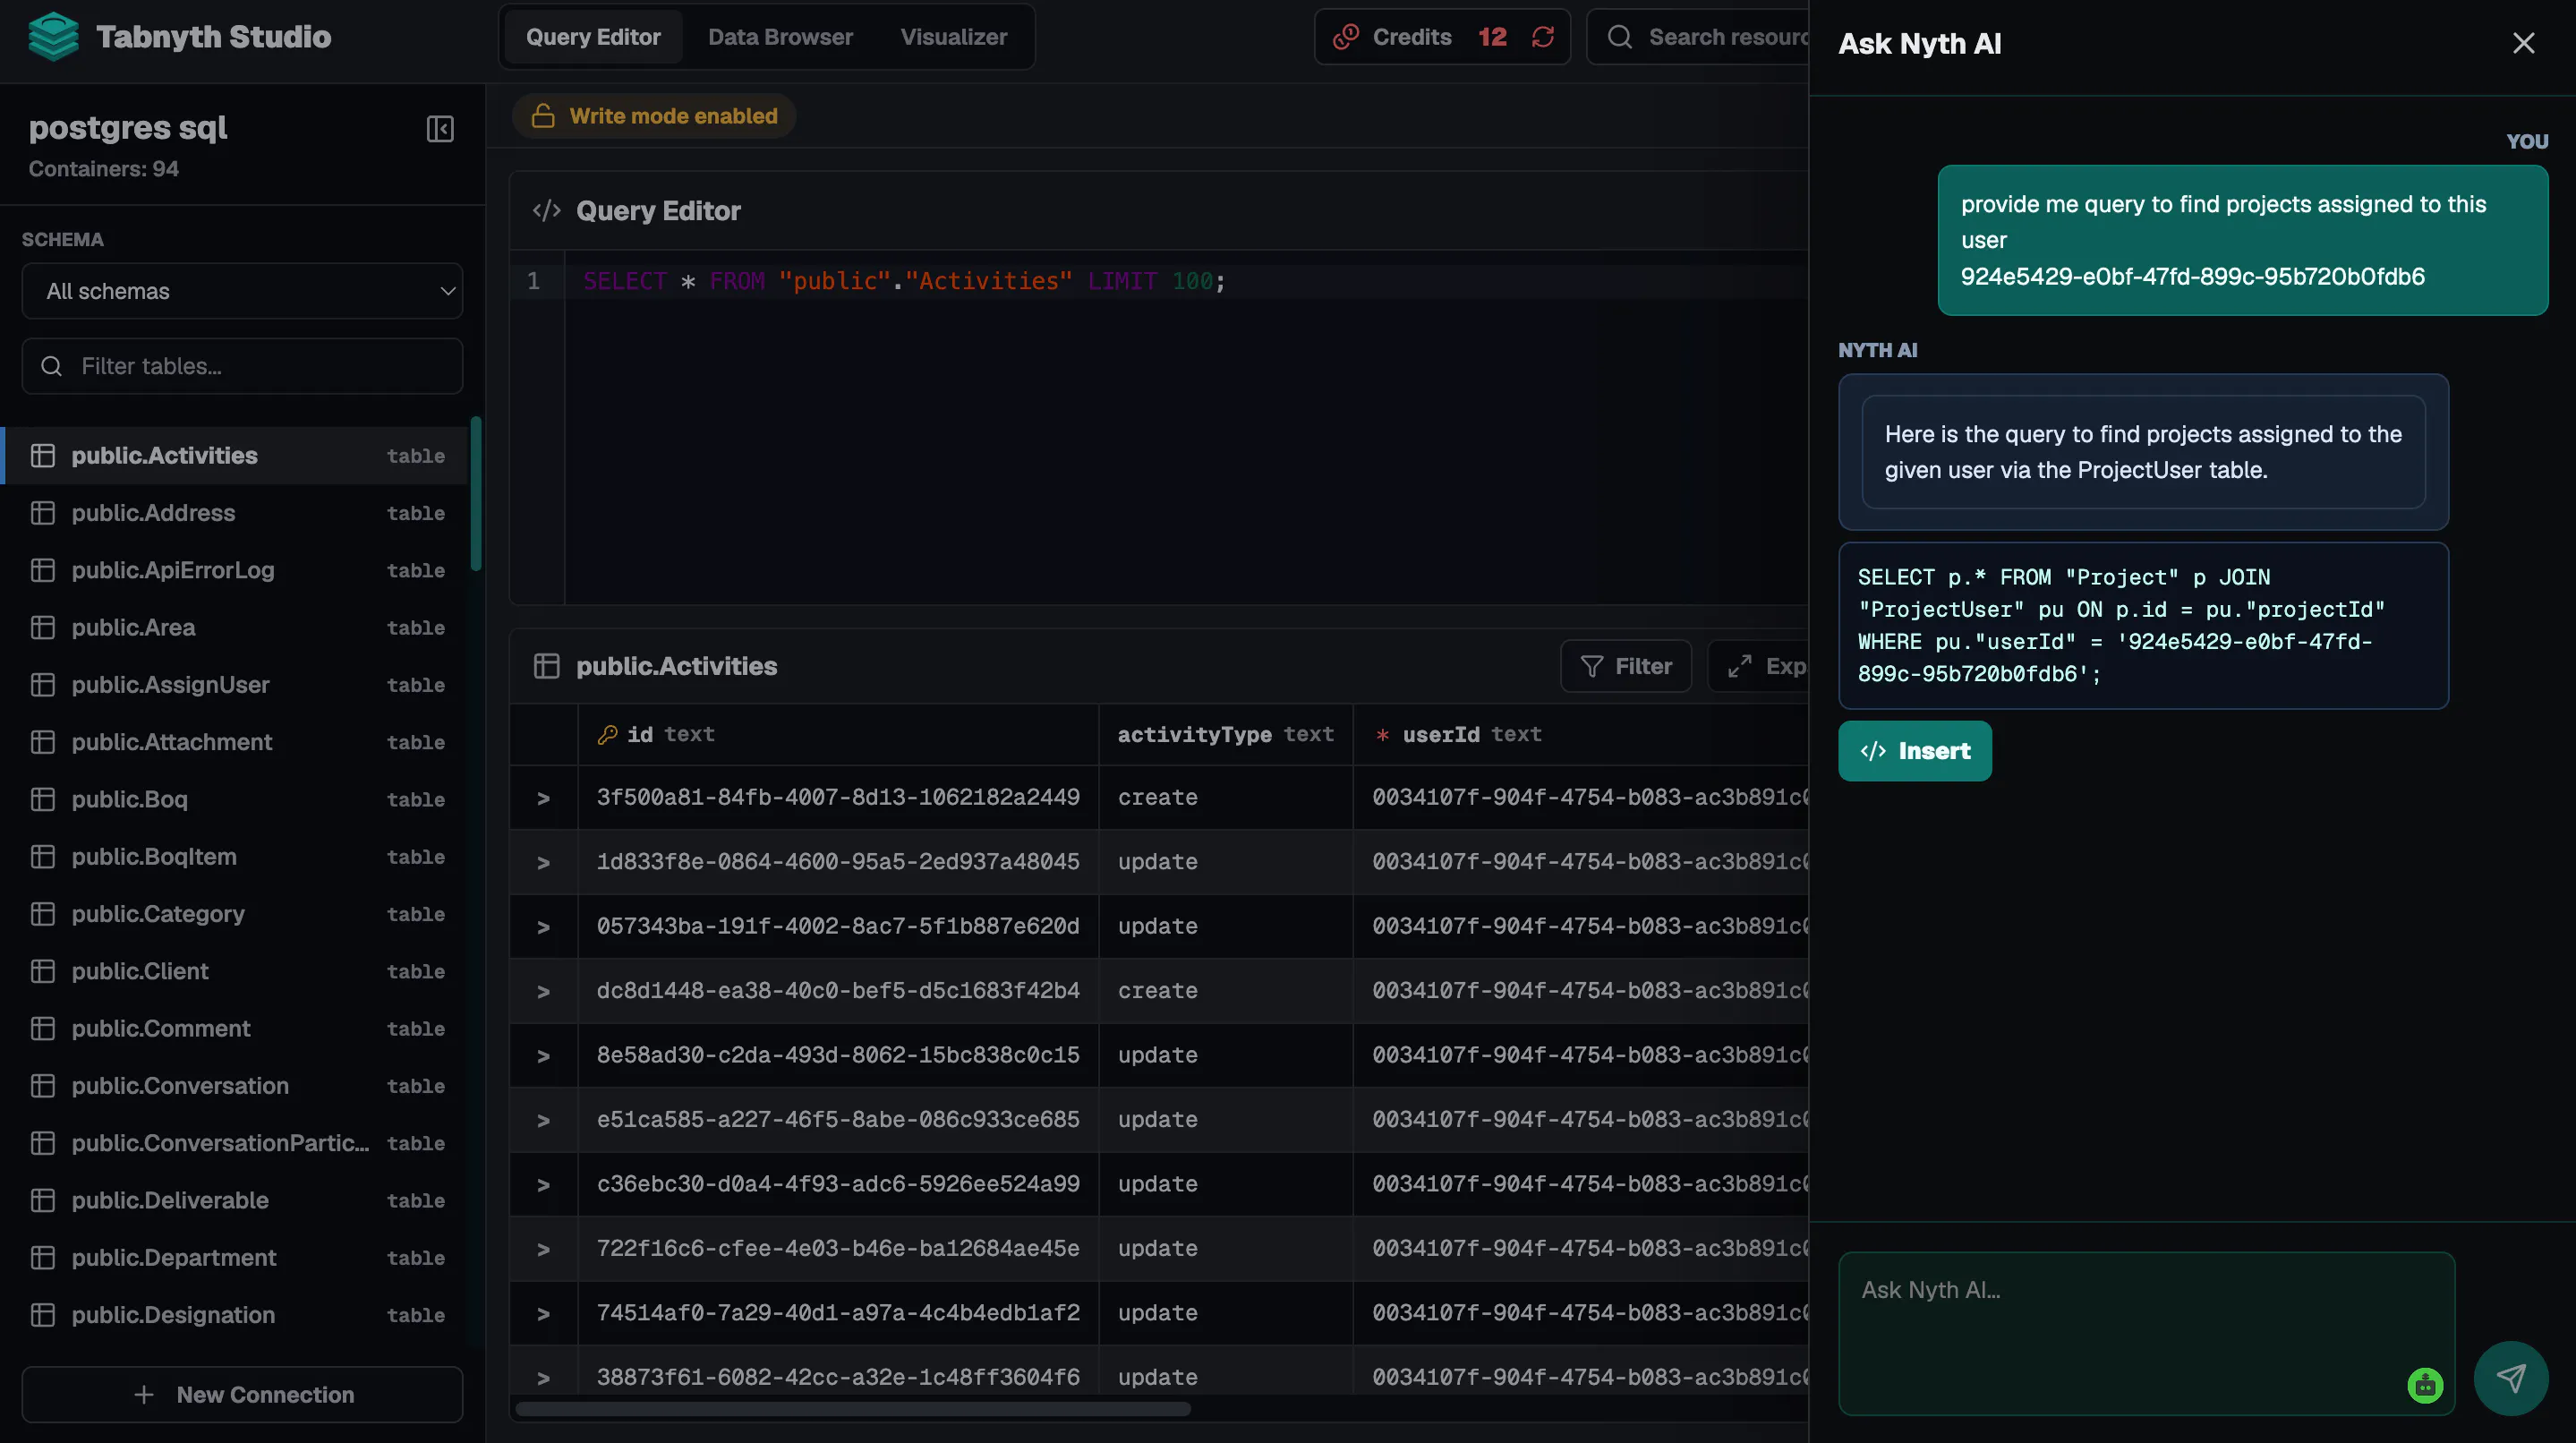Expand row 8e58ad30-c2da-493d-8062-15bc838c0c15
This screenshot has height=1443, width=2576.
[543, 1056]
